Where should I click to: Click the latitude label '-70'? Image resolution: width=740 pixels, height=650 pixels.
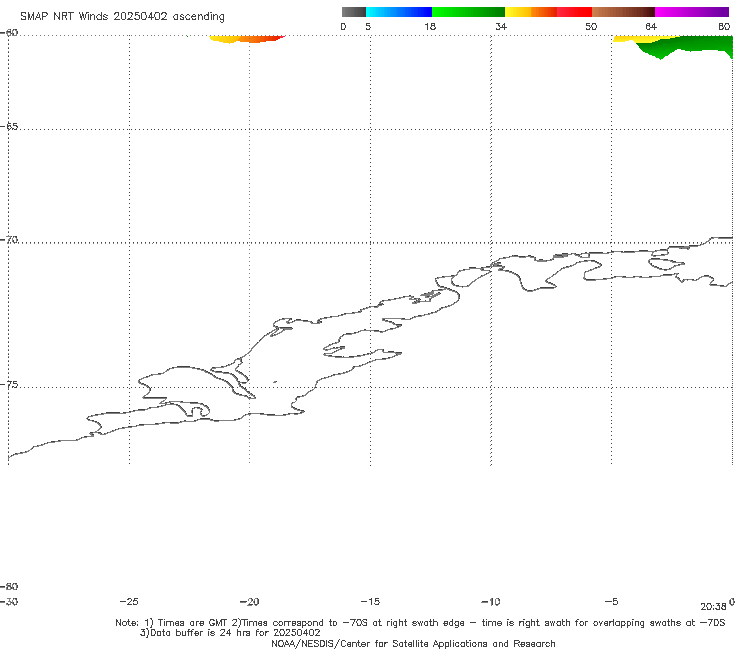click(9, 240)
